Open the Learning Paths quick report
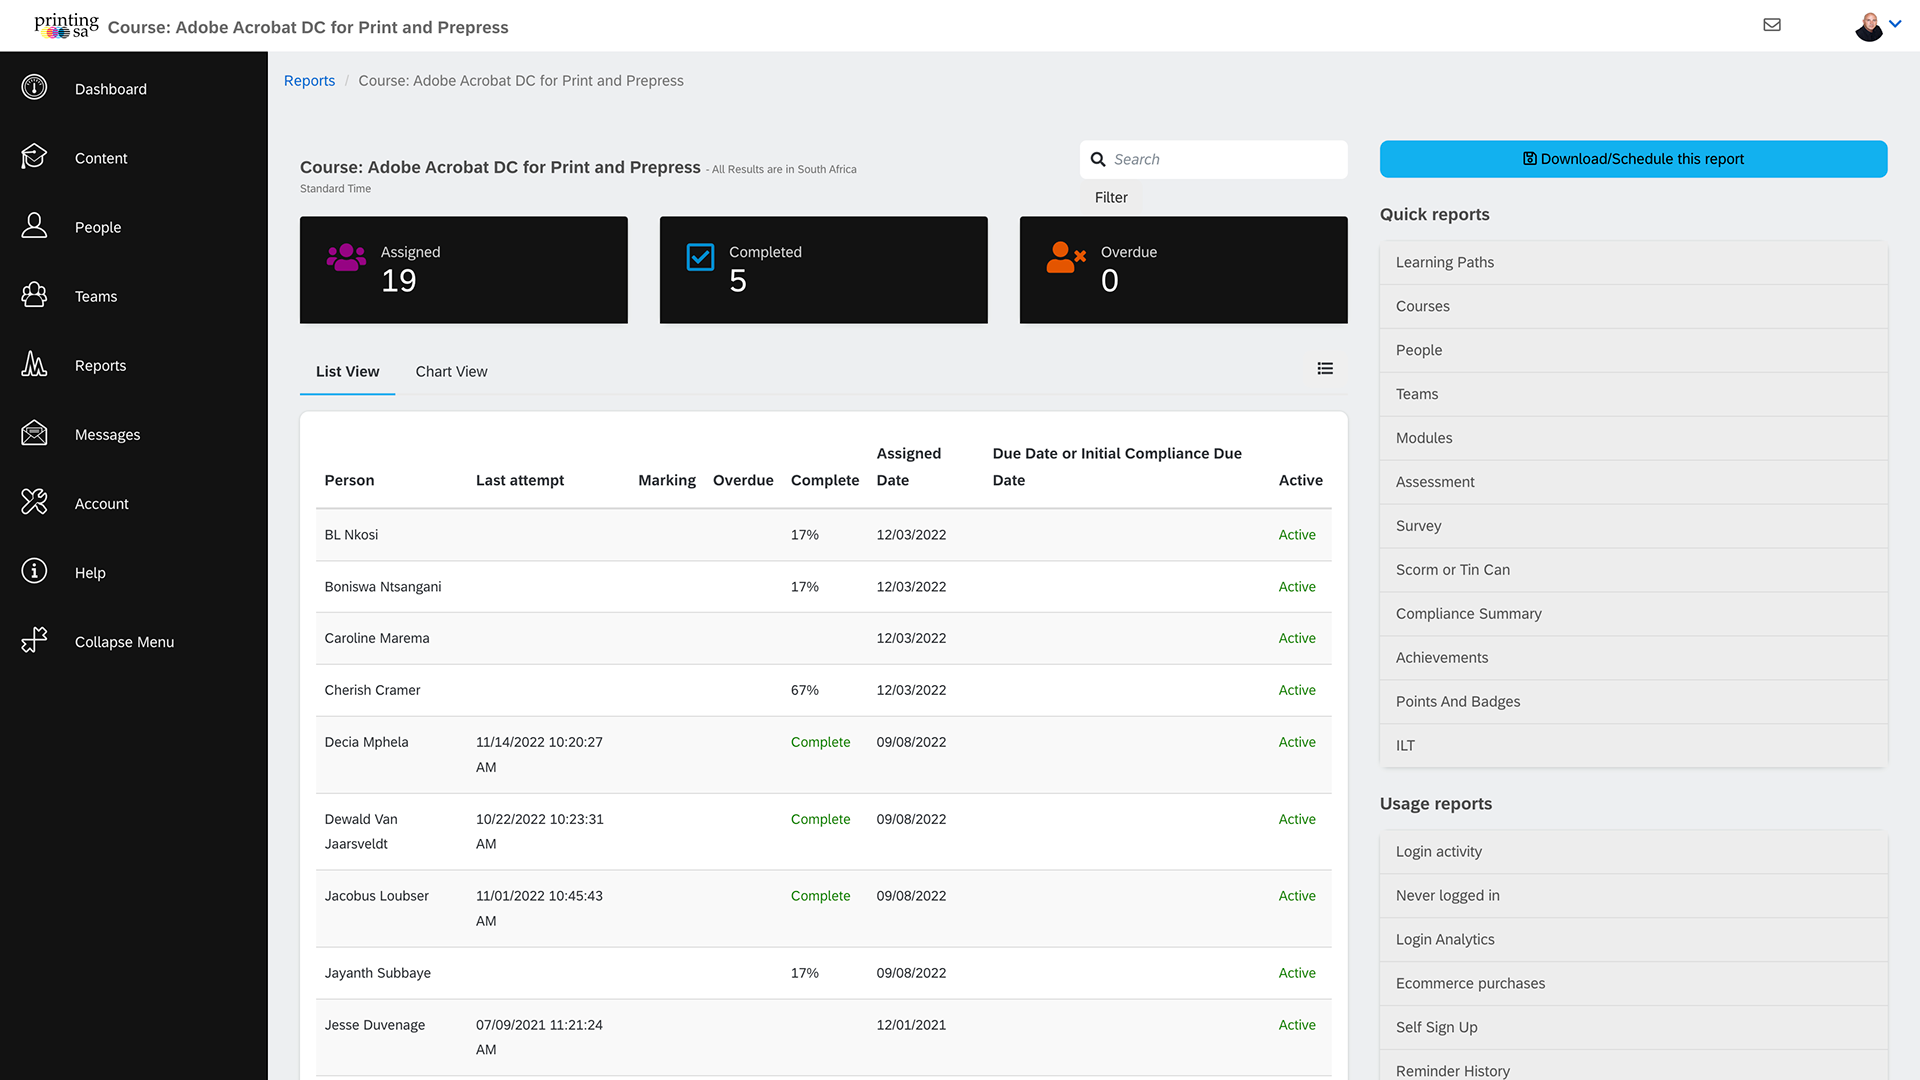 (x=1633, y=262)
